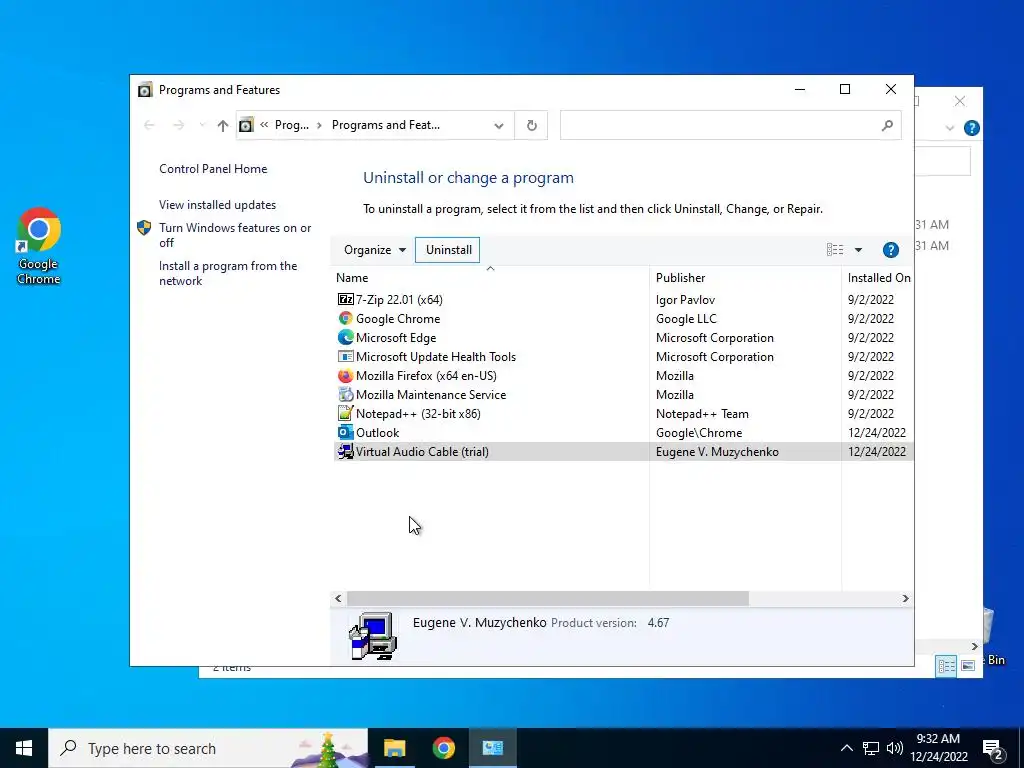The width and height of the screenshot is (1024, 768).
Task: Open File Explorer from the taskbar
Action: point(394,748)
